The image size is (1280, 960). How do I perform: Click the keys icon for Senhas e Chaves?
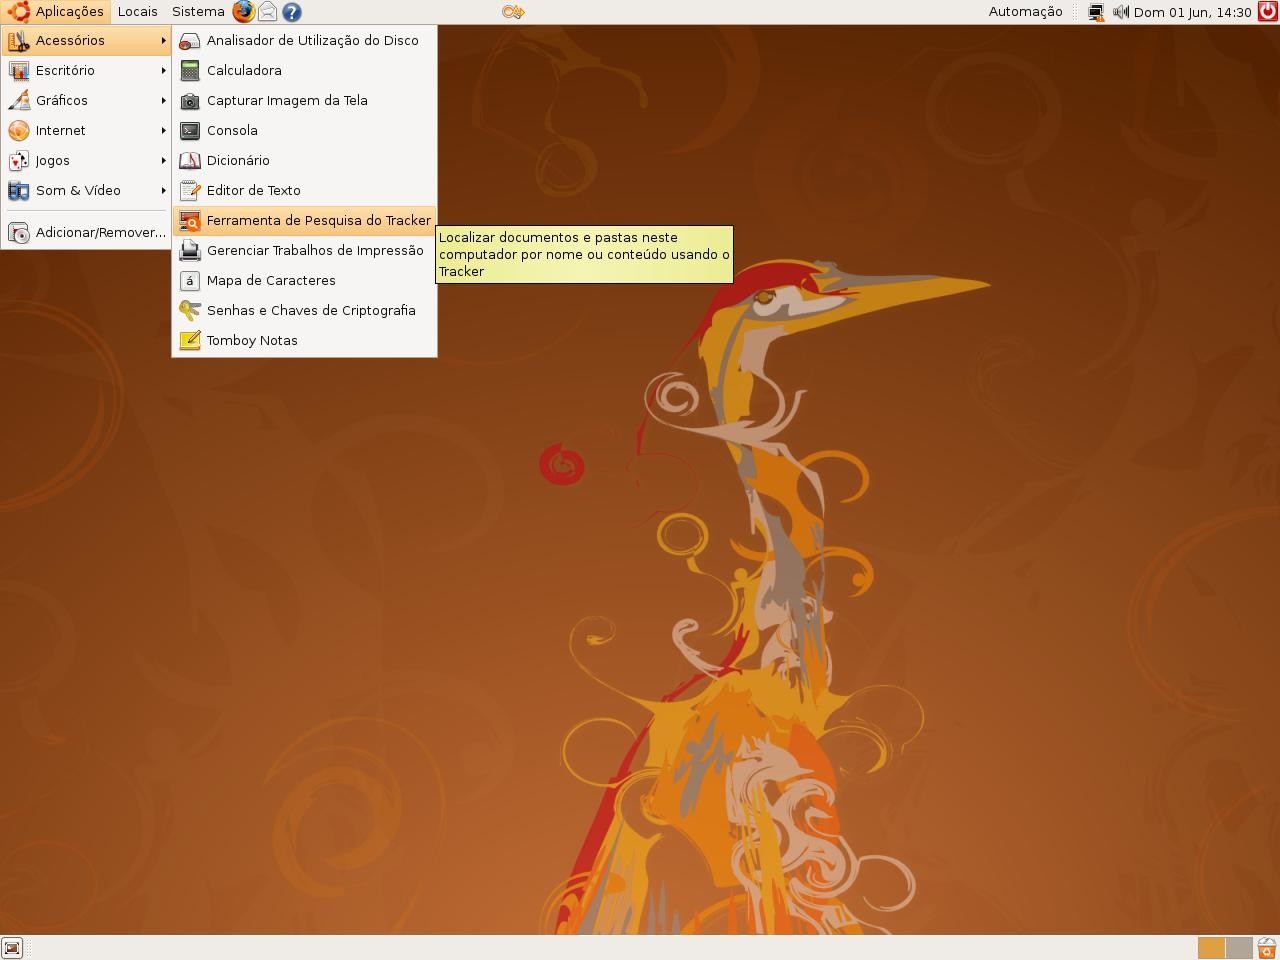190,311
